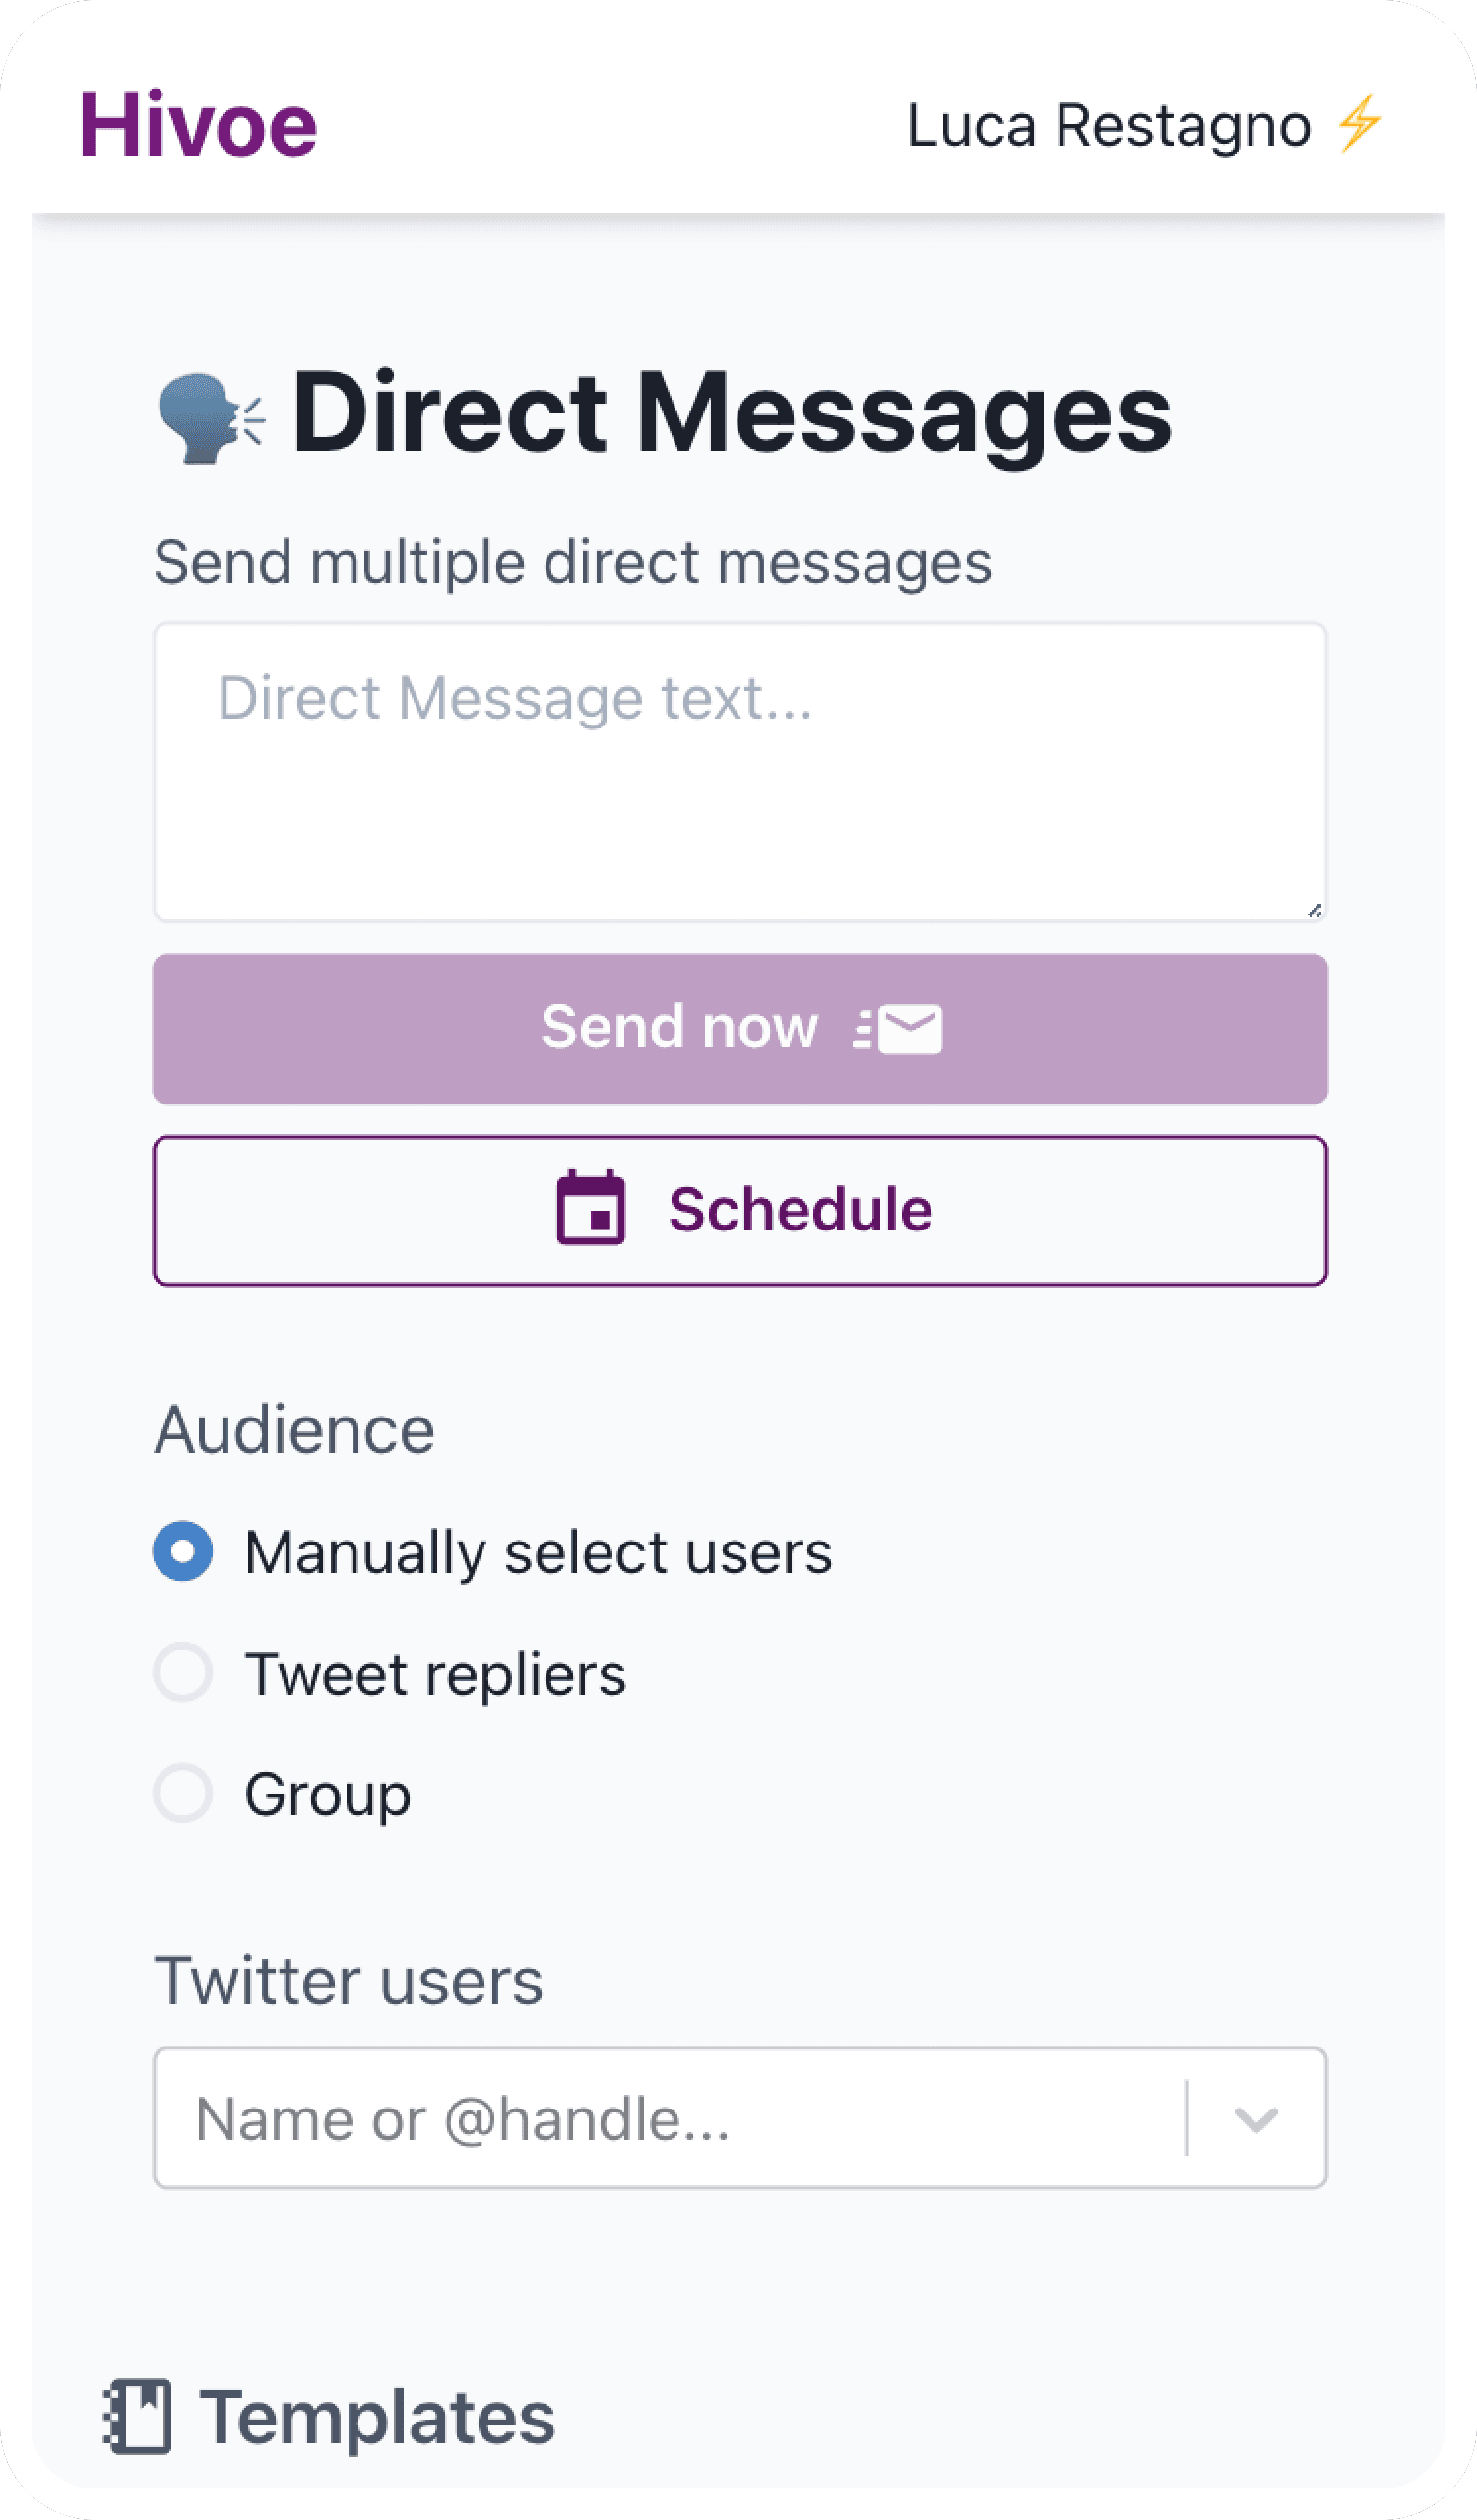Click the Send now button

tap(740, 1029)
